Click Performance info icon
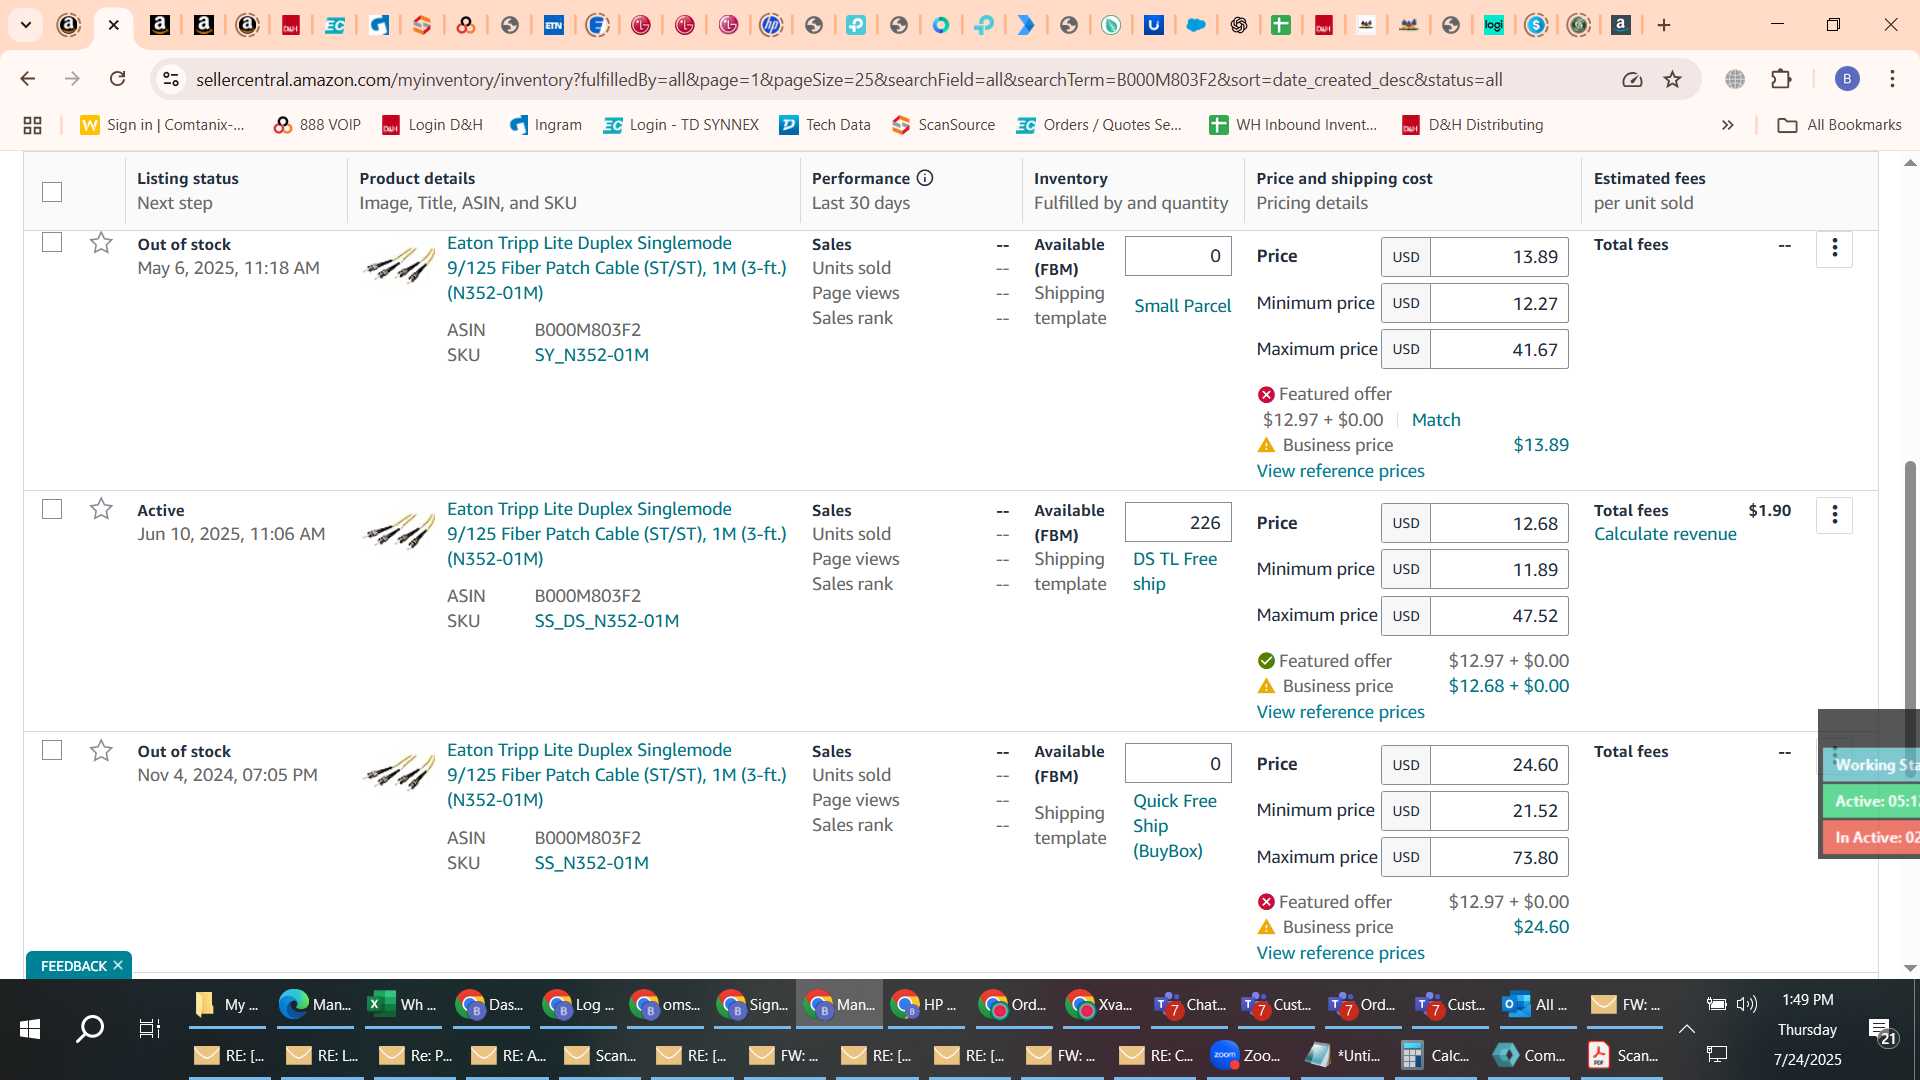This screenshot has width=1920, height=1080. point(925,178)
